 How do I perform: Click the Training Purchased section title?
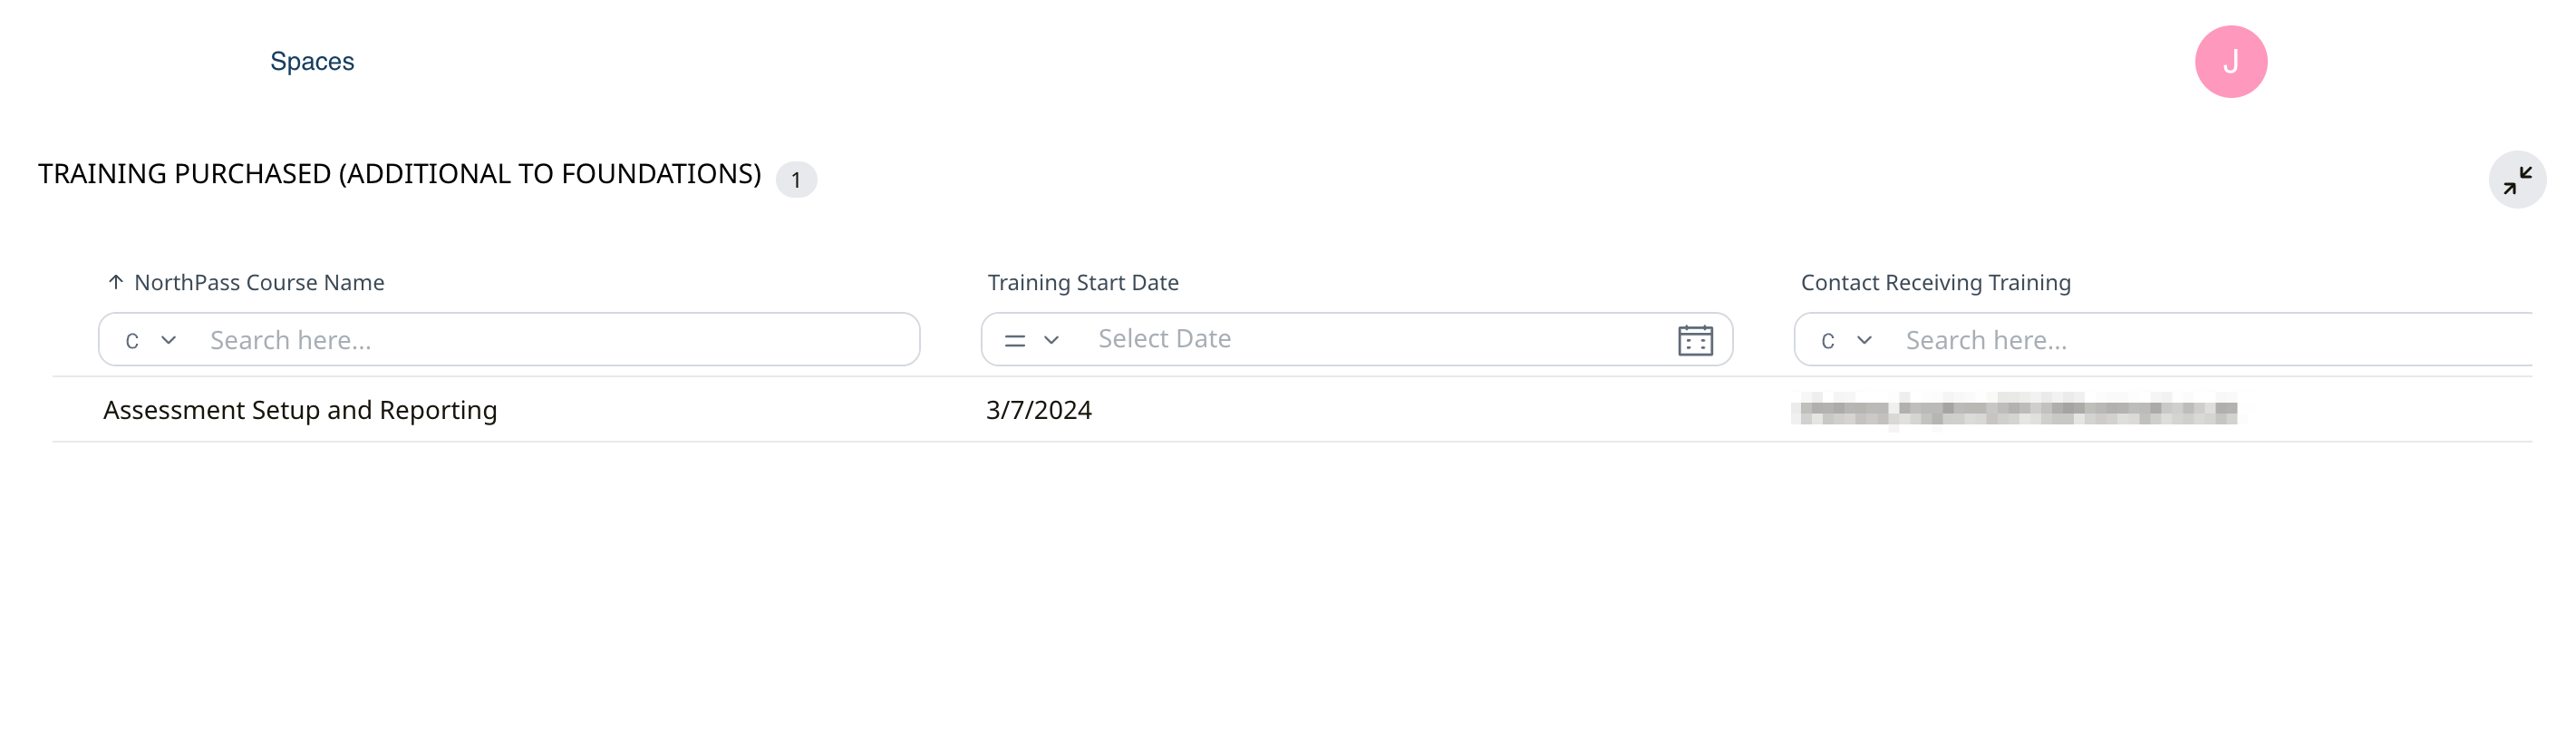399,174
